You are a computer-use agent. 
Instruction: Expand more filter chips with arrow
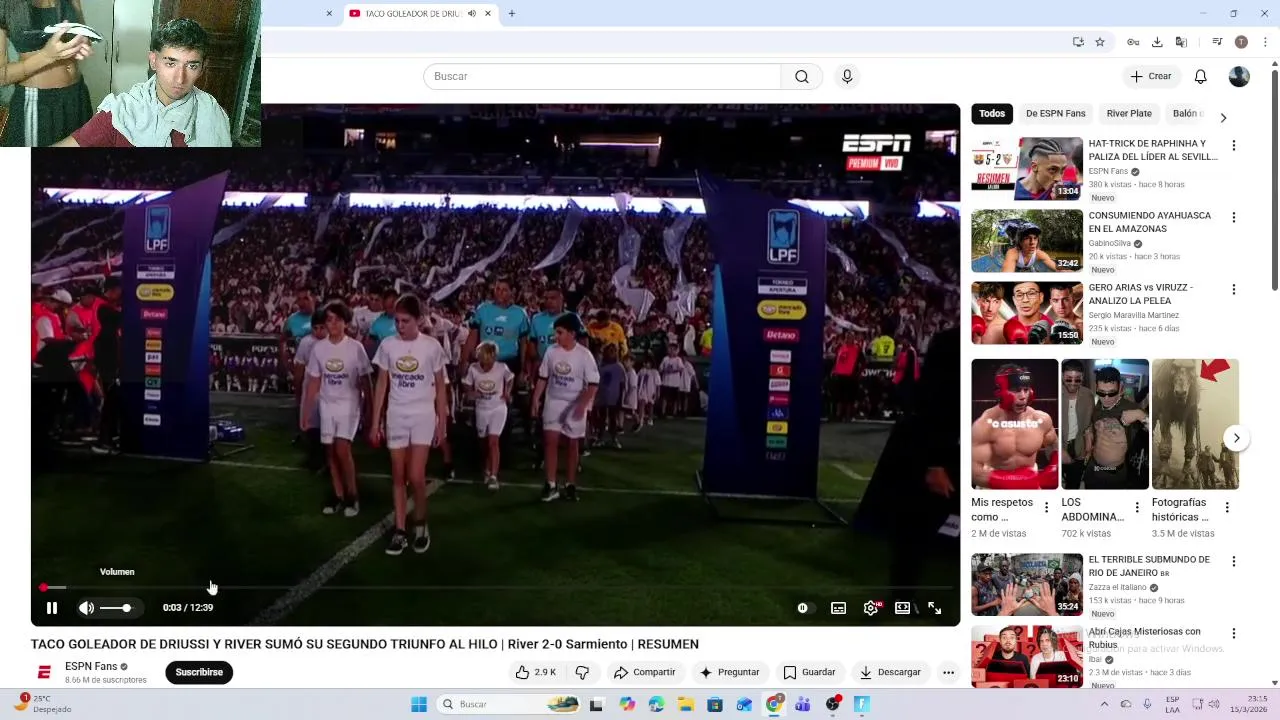pos(1223,117)
